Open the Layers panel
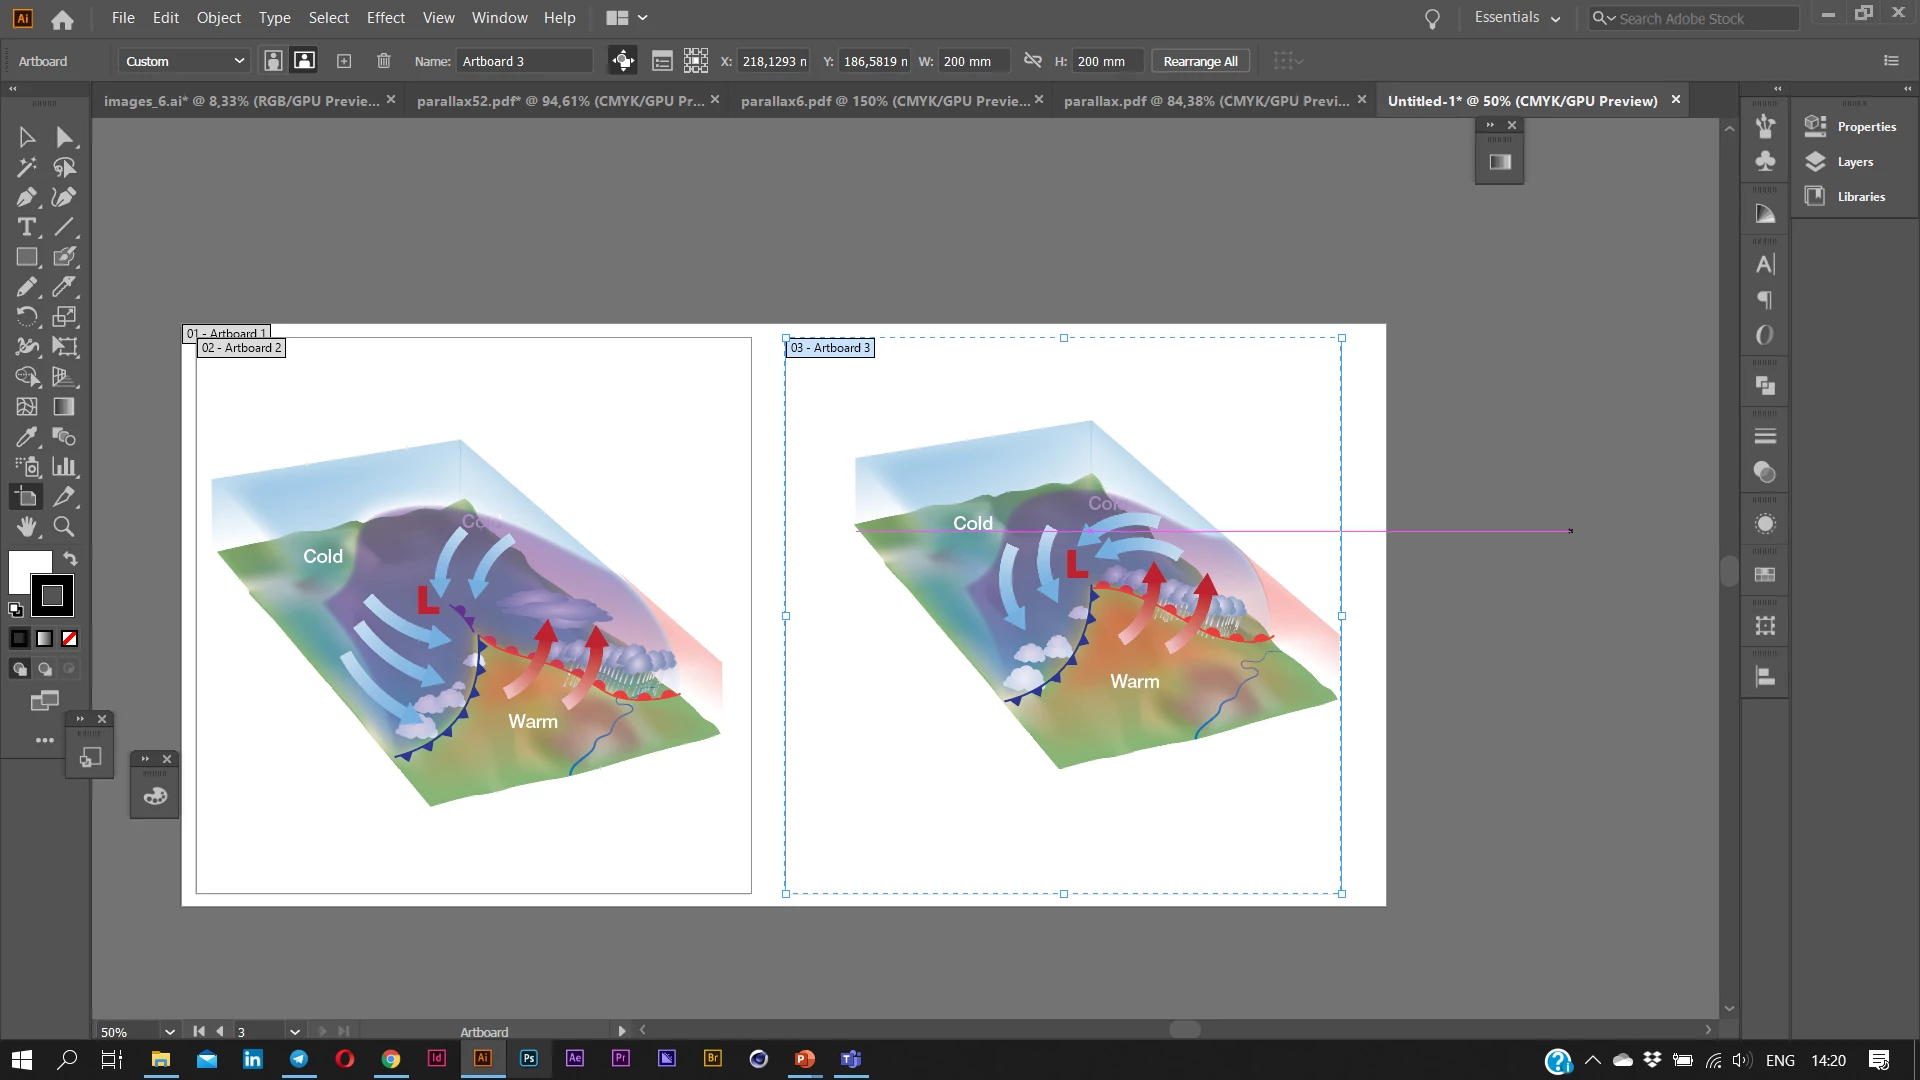The width and height of the screenshot is (1920, 1080). pyautogui.click(x=1854, y=162)
